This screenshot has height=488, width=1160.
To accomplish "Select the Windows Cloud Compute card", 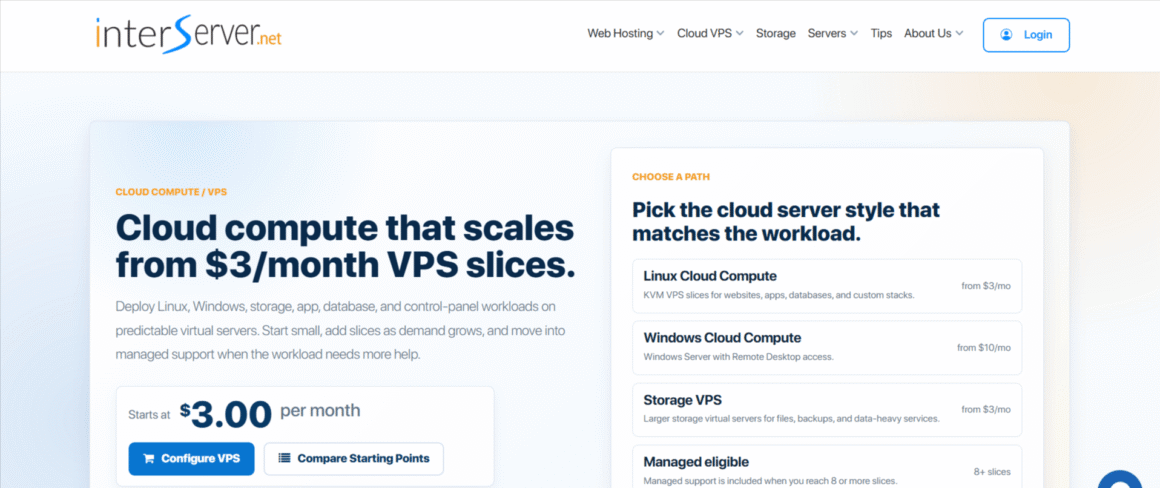I will 826,348.
